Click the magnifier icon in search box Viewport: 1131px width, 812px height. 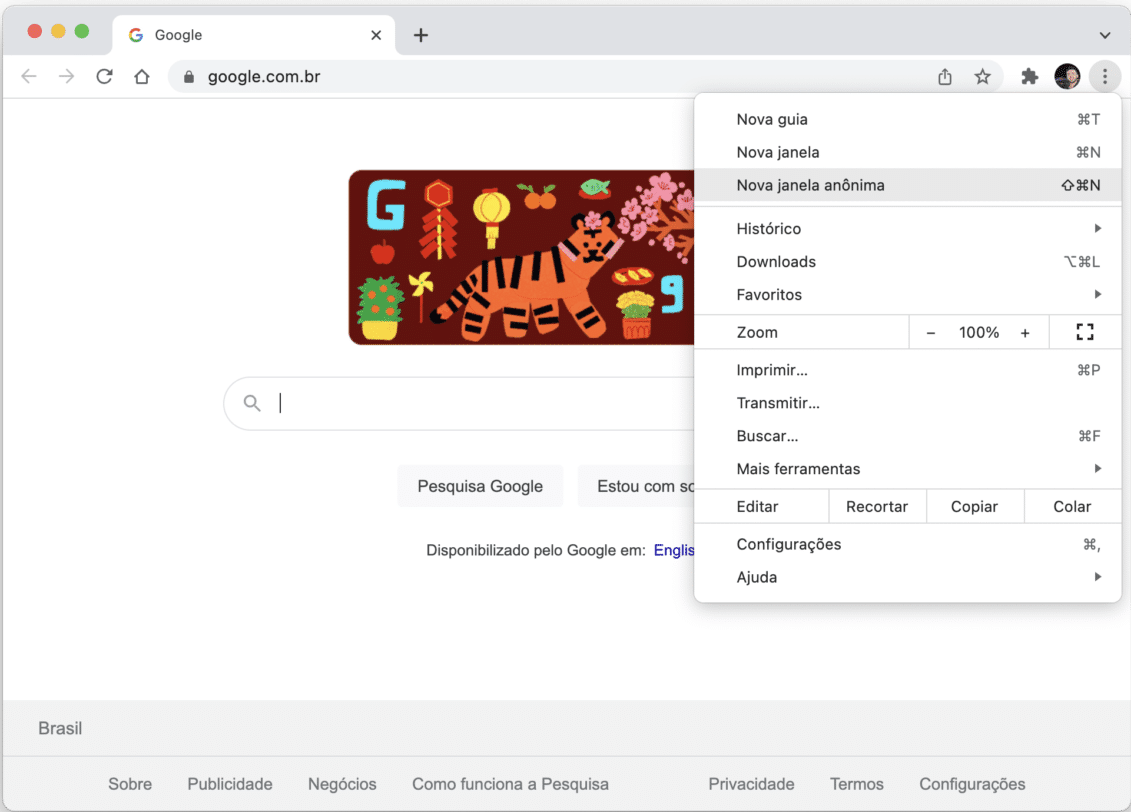(x=252, y=402)
